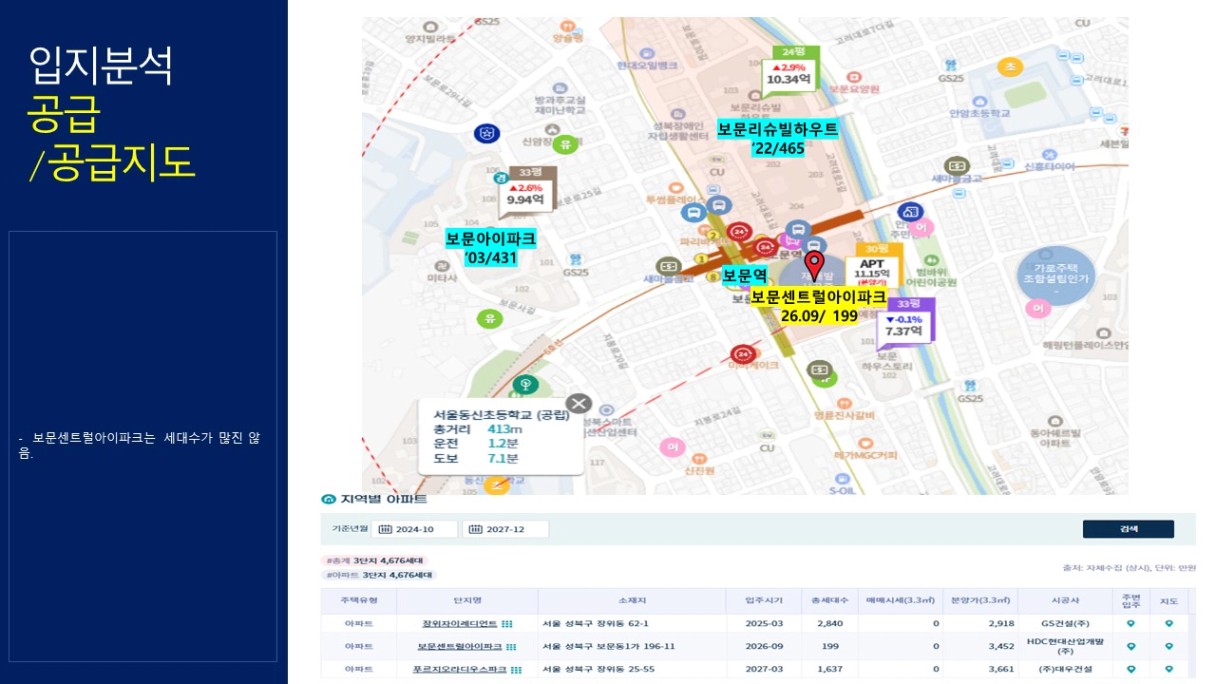Click the 소재지 column header
Screen dimensions: 1216x684
coord(632,601)
